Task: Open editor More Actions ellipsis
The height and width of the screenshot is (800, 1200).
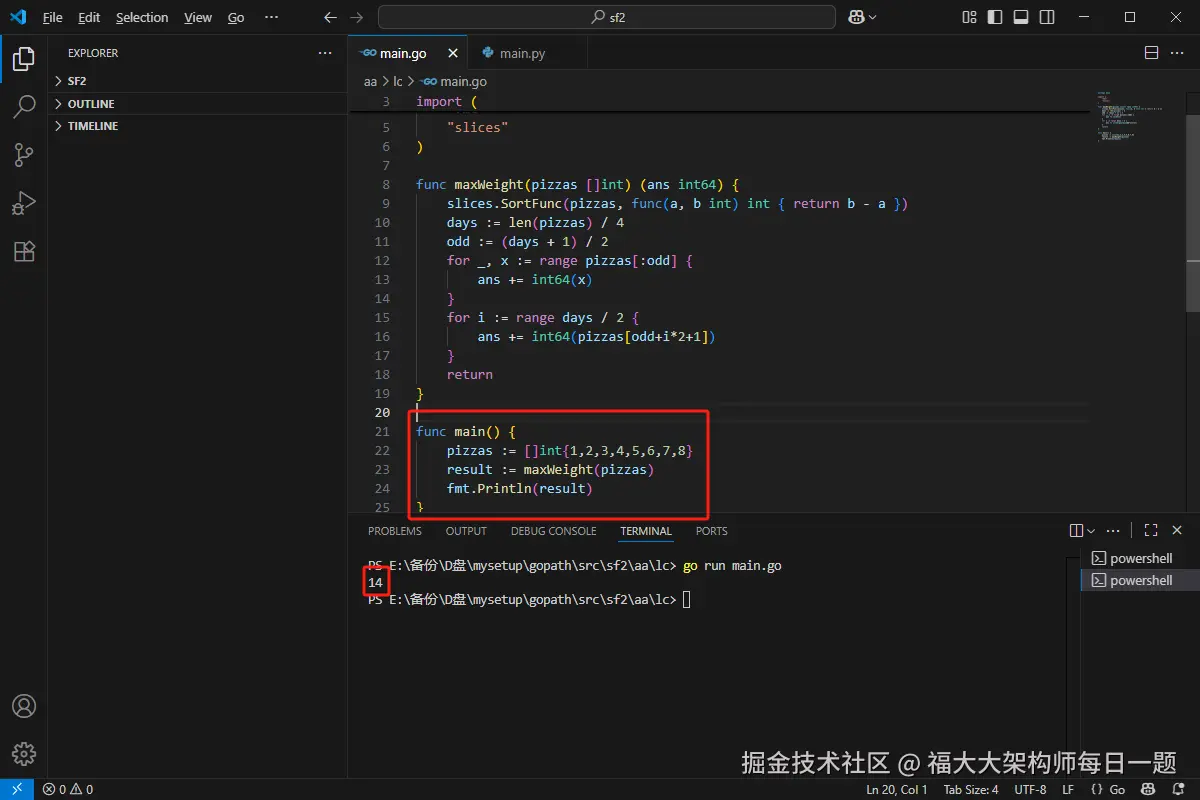Action: 1178,53
